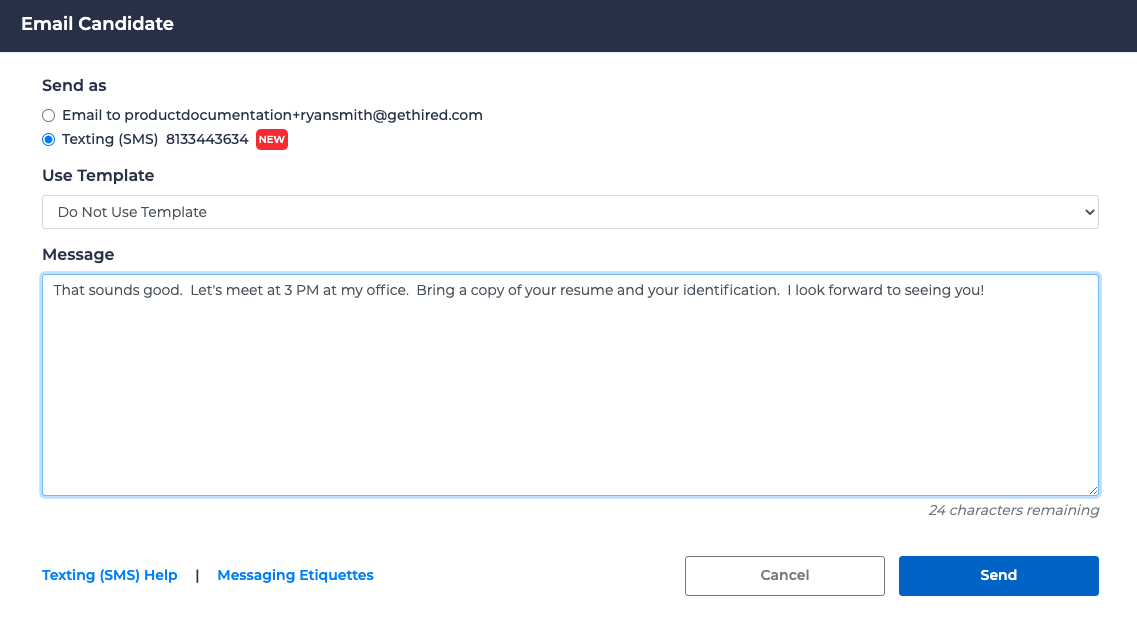Click the Texting (SMS) Help link

point(109,575)
